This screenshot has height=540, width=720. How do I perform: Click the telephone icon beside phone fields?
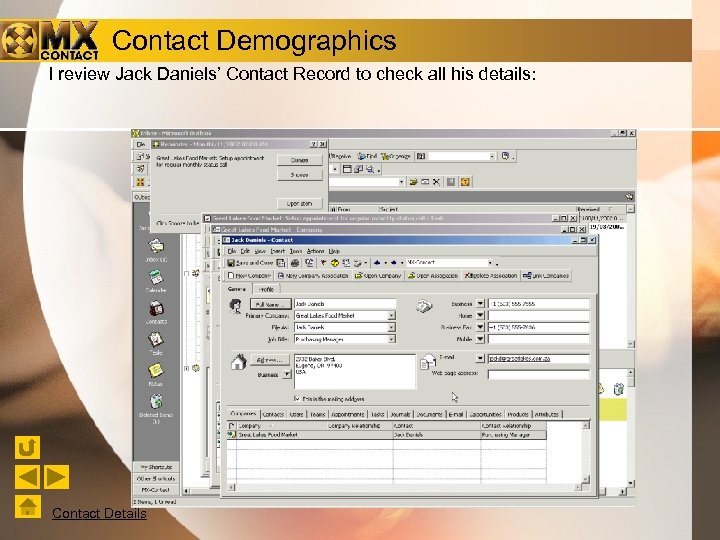(x=424, y=306)
